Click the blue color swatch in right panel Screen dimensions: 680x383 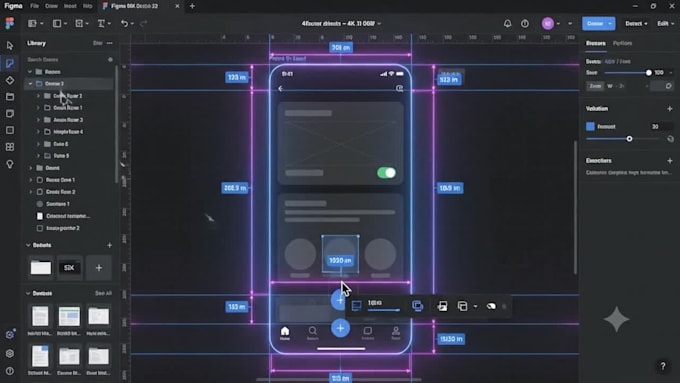[590, 126]
